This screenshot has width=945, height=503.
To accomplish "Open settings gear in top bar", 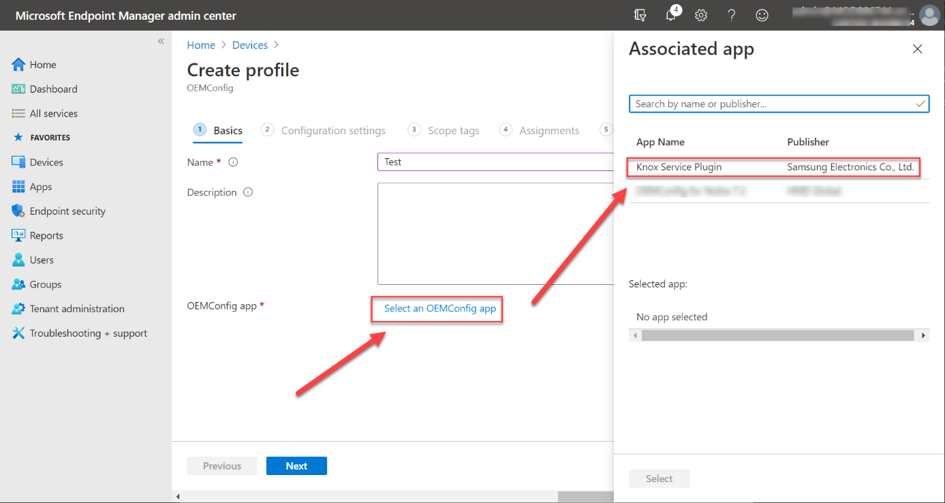I will (x=701, y=16).
